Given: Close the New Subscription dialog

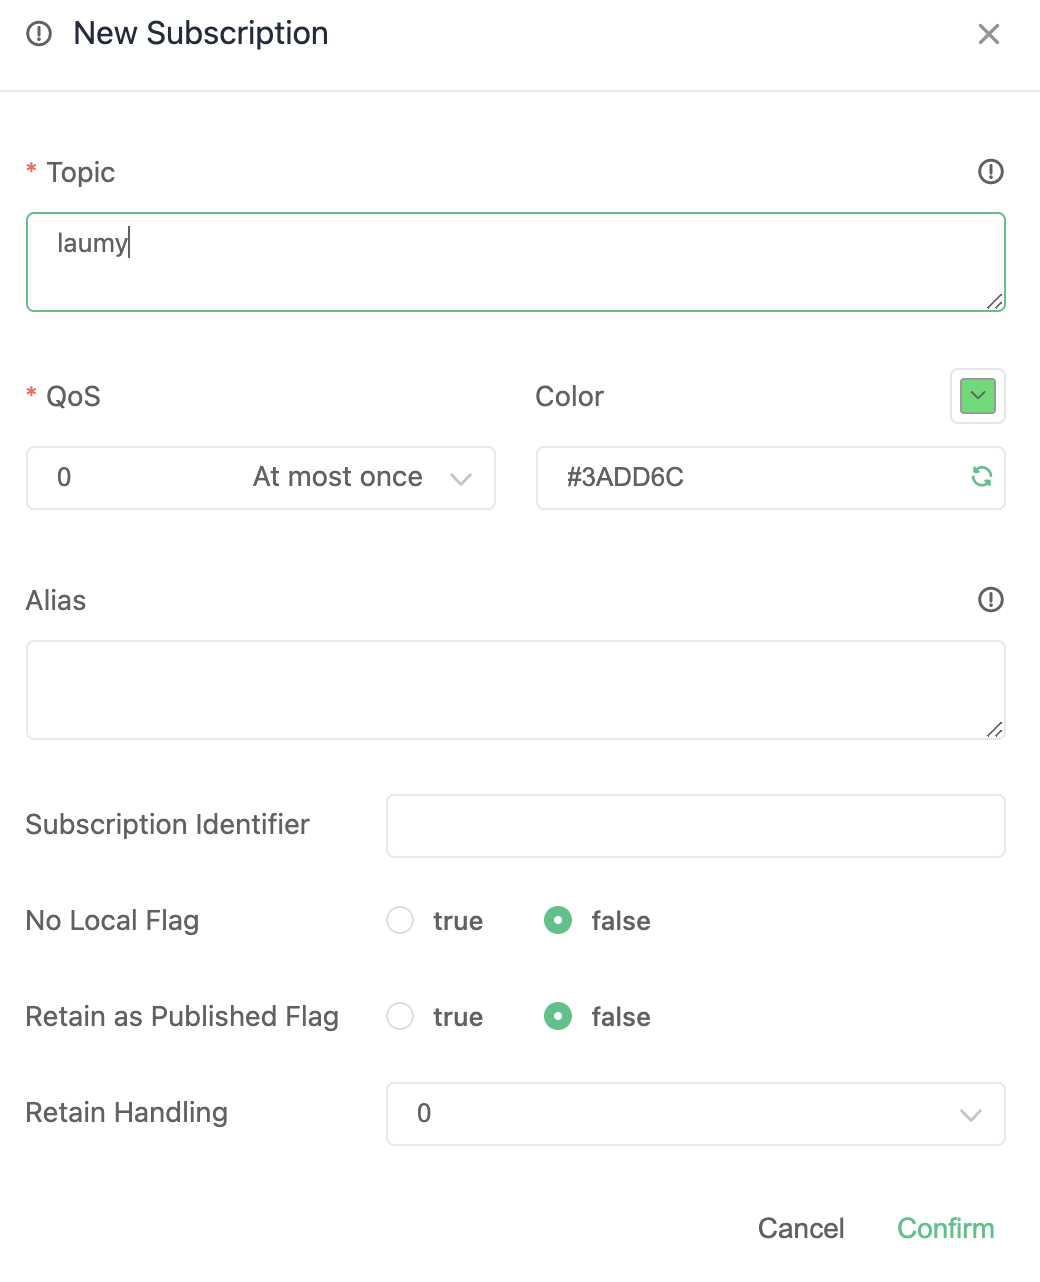Looking at the screenshot, I should [989, 34].
